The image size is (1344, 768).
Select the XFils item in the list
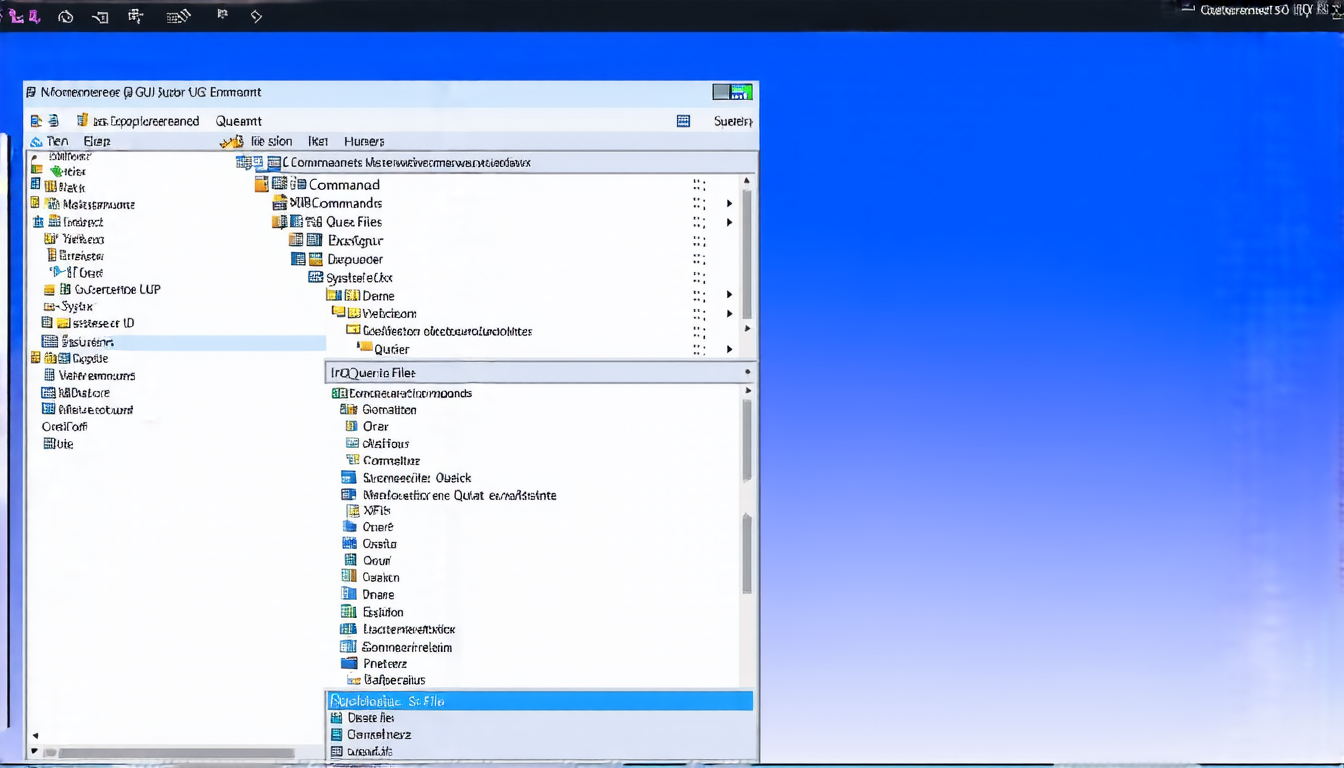(376, 510)
